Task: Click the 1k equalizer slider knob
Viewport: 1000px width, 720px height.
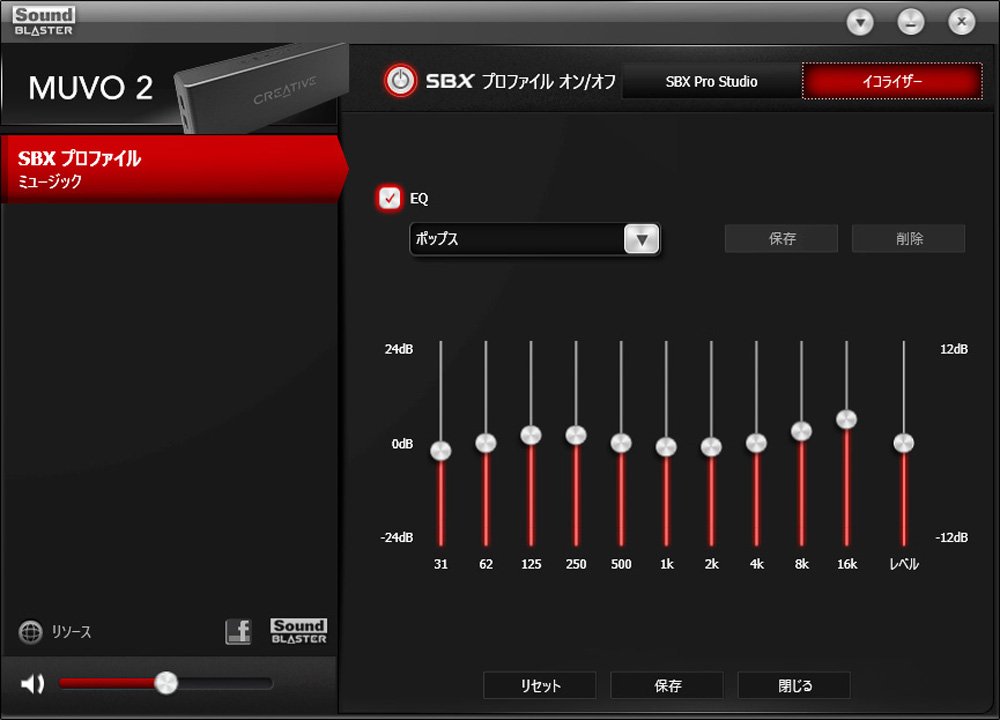Action: 666,446
